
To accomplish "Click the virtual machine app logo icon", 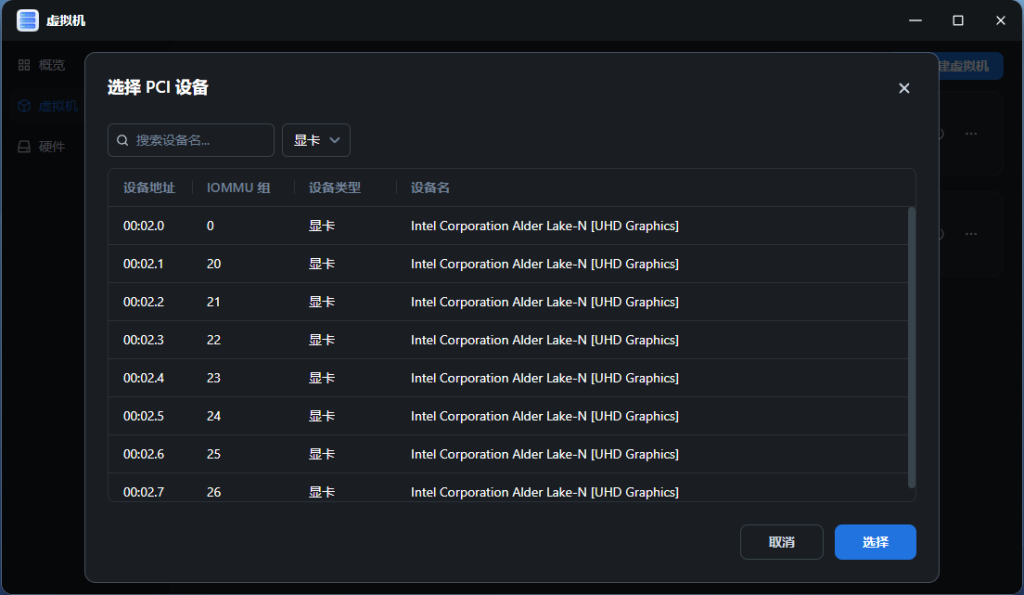I will click(x=27, y=20).
